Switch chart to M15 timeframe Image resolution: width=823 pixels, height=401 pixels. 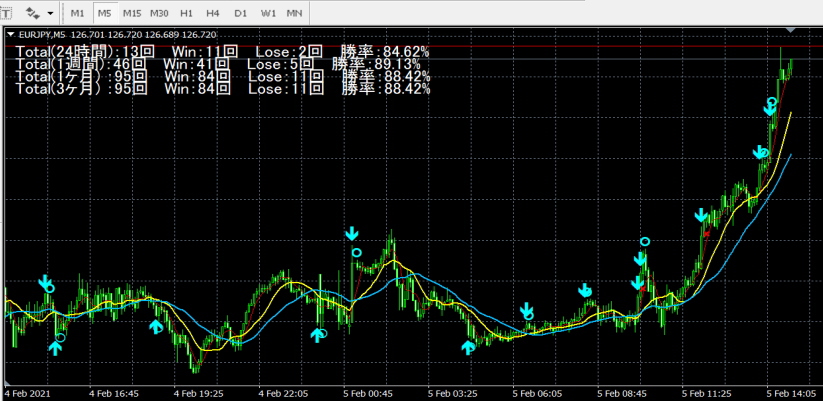(x=132, y=13)
